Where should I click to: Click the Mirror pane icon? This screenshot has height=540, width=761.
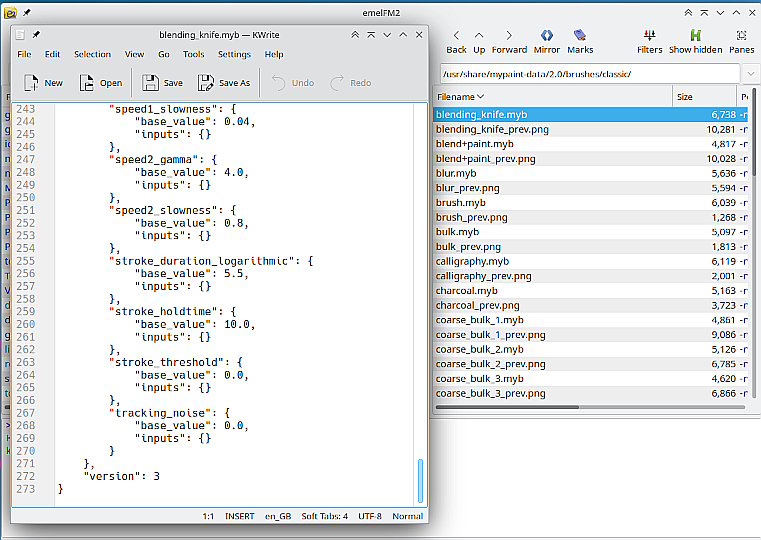coord(546,36)
